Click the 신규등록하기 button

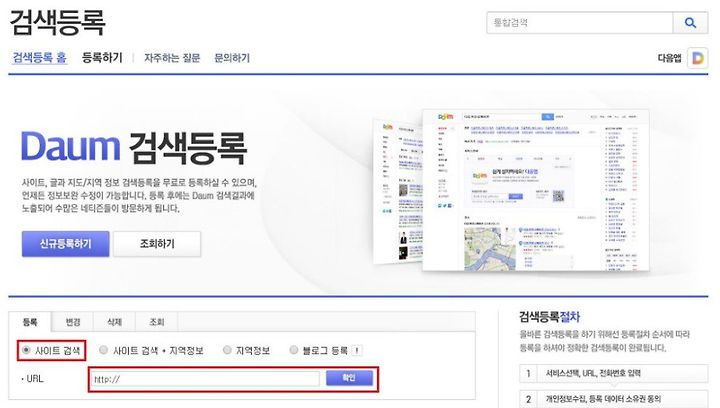[66, 244]
